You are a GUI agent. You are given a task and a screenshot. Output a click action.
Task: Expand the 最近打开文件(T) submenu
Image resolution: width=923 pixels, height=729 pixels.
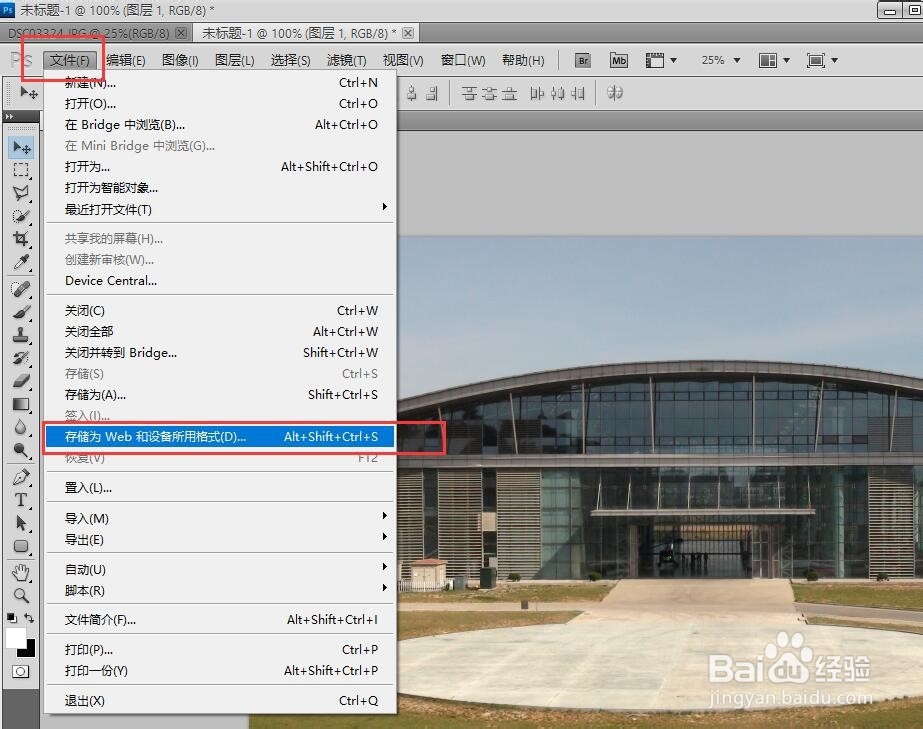tap(220, 209)
